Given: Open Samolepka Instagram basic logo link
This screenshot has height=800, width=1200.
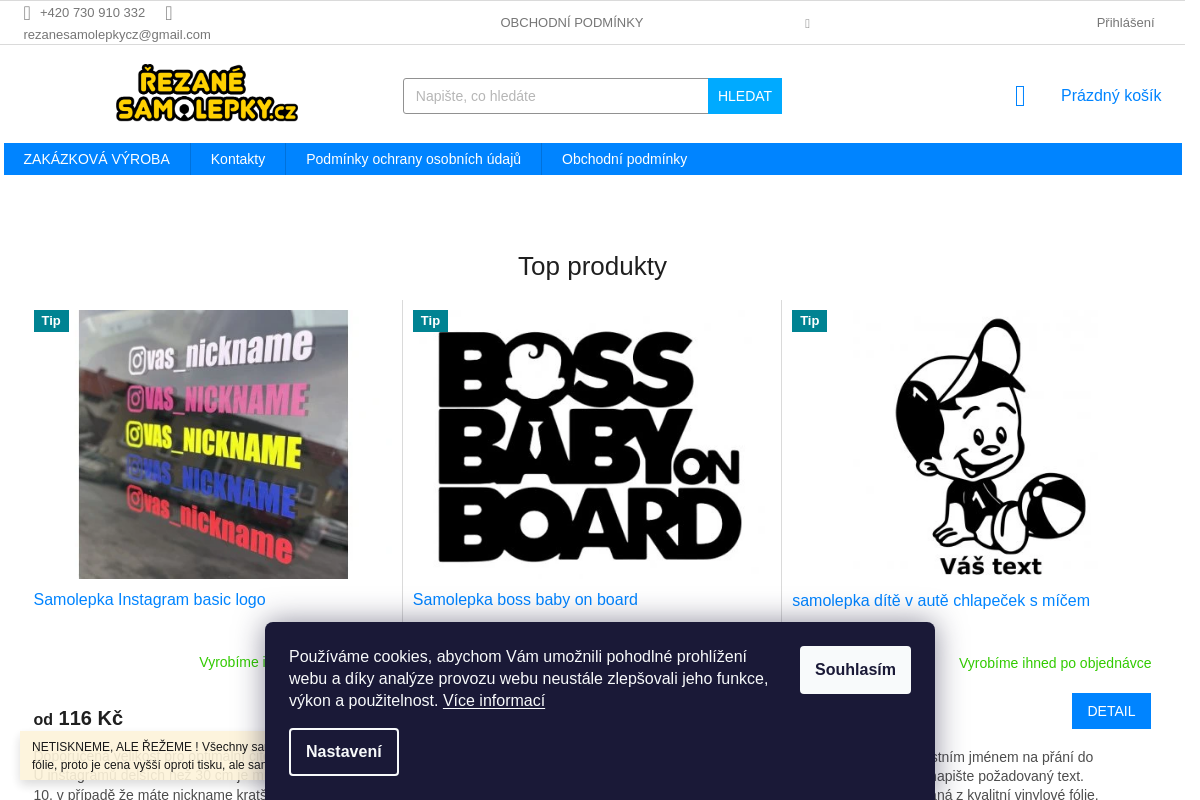Looking at the screenshot, I should point(149,600).
